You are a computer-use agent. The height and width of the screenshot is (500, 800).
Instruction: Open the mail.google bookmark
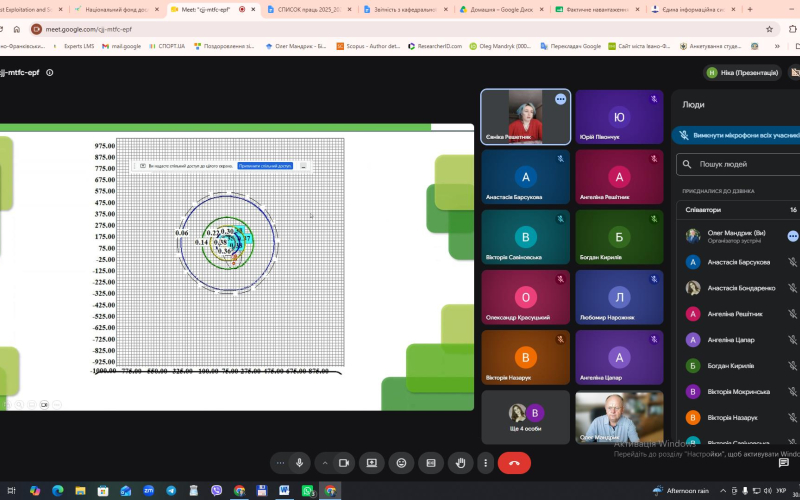click(121, 46)
